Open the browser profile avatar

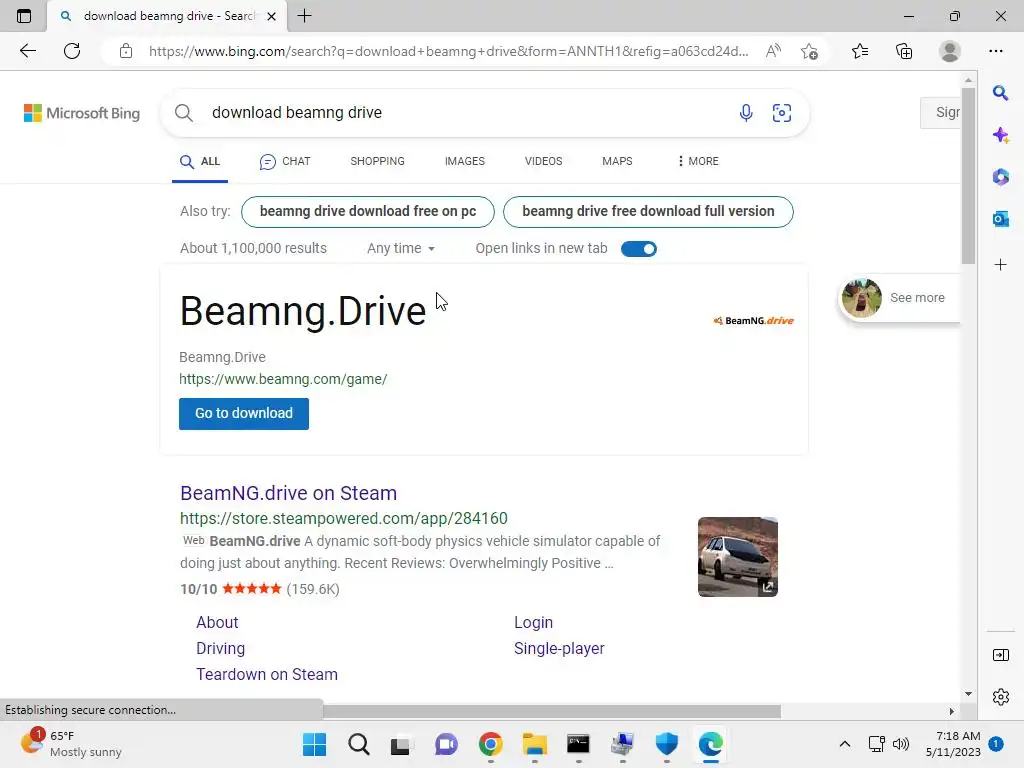pos(950,51)
